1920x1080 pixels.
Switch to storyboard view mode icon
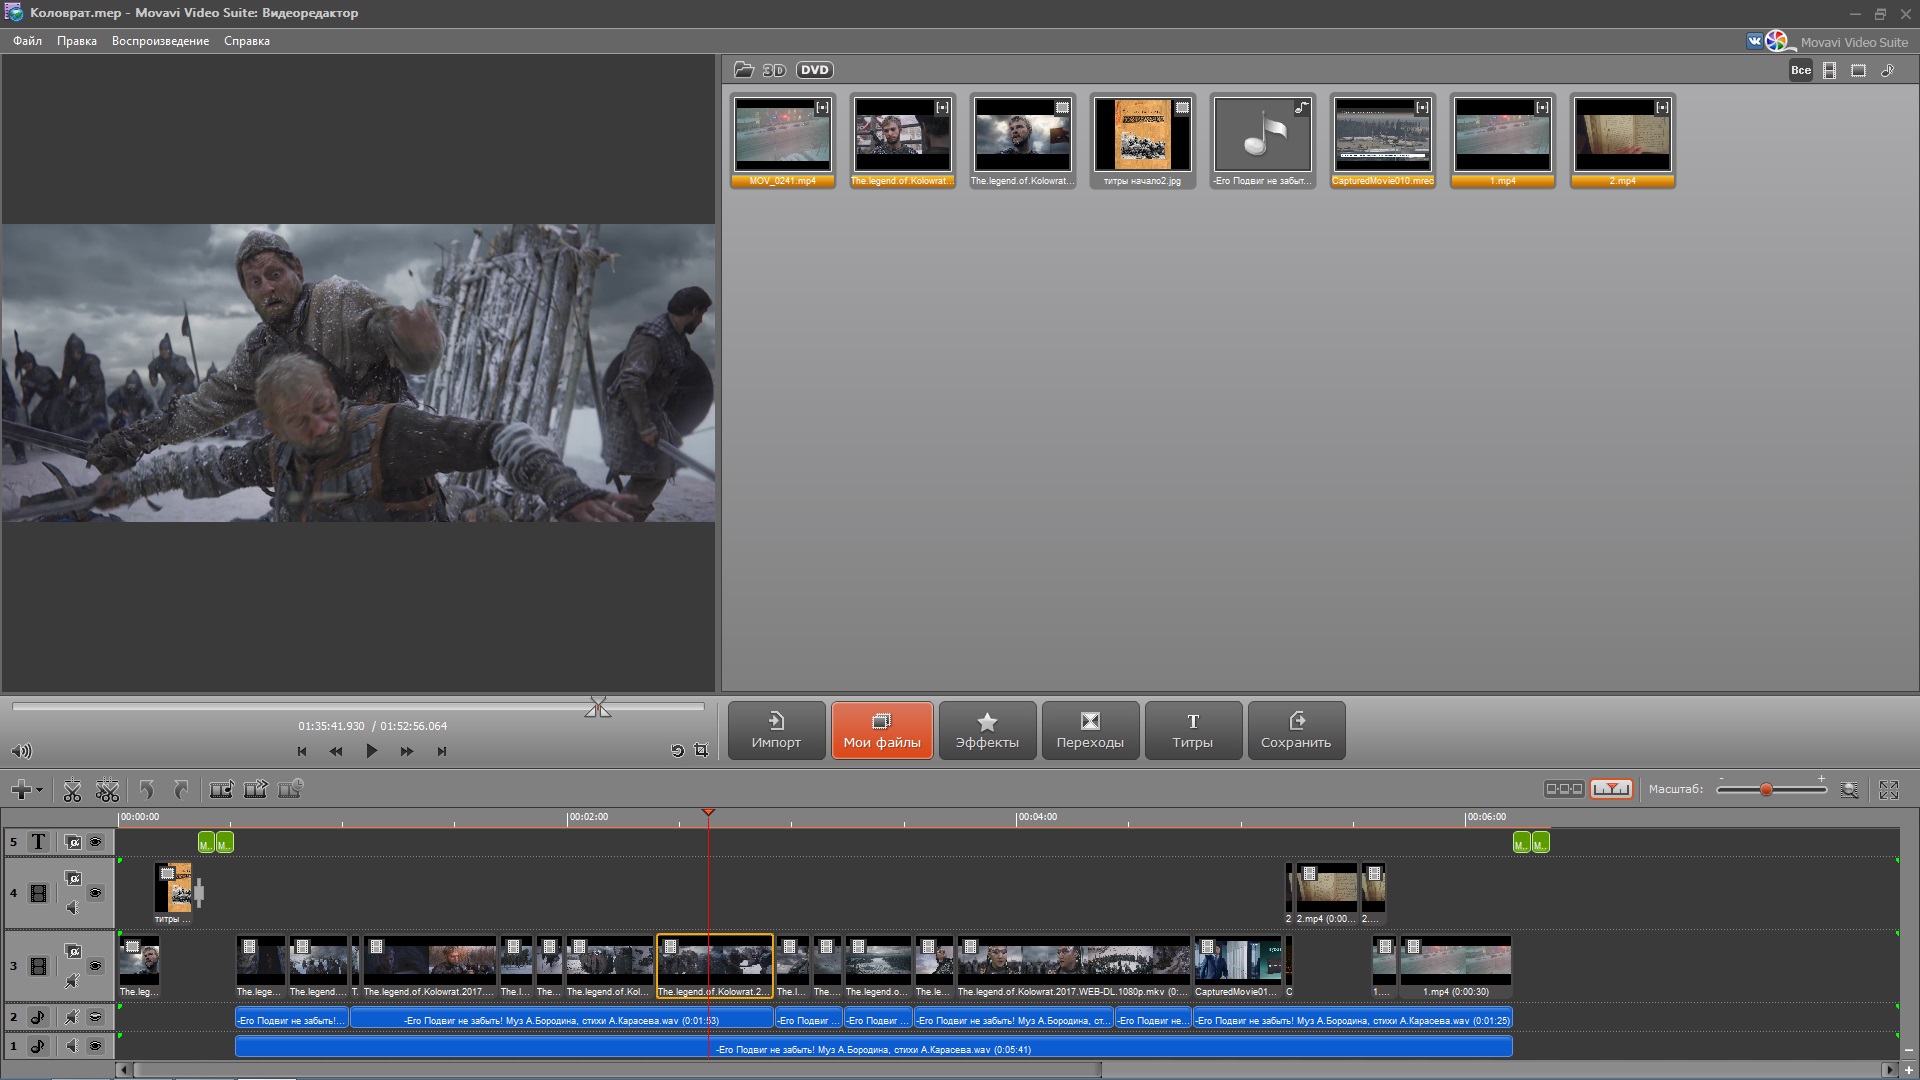[x=1563, y=789]
